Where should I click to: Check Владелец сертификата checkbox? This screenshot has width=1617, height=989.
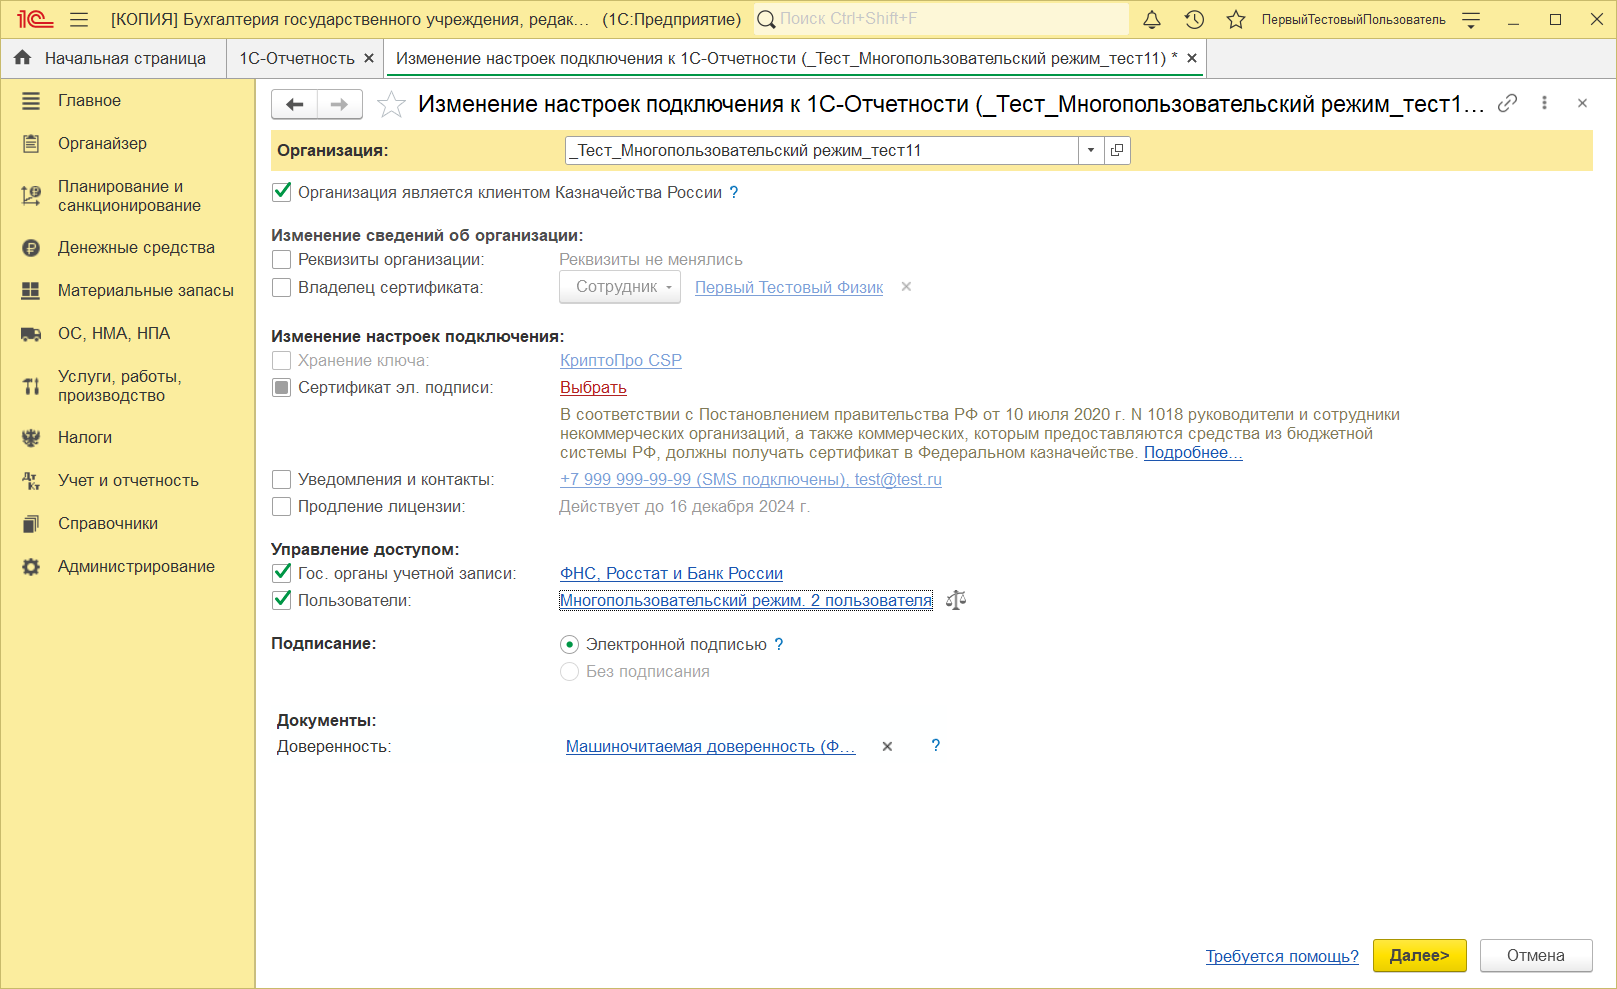pyautogui.click(x=282, y=287)
